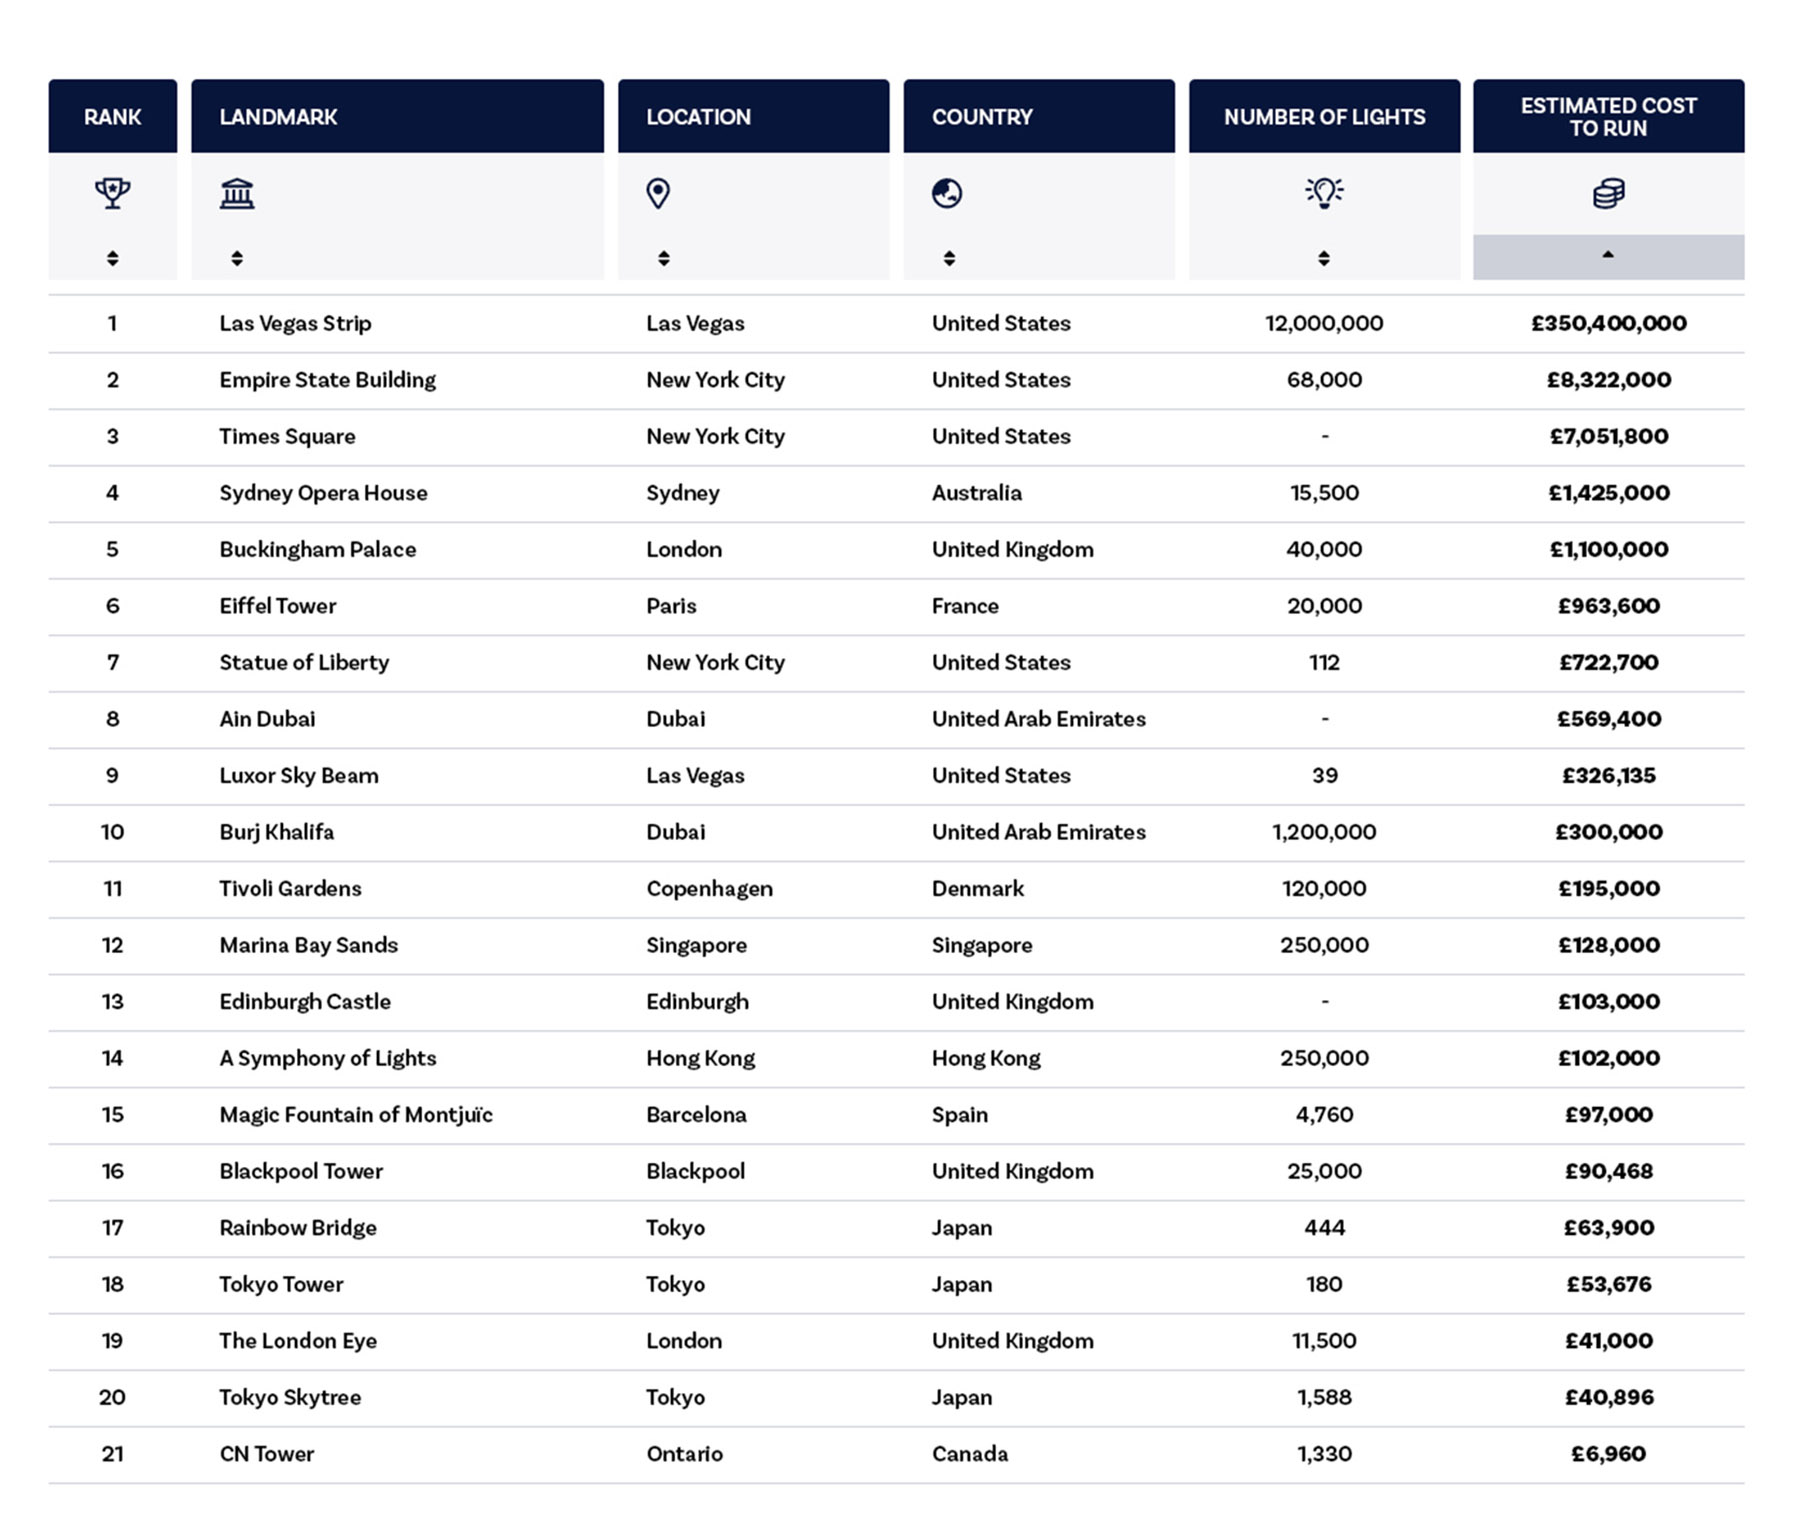Sort by Number of Lights arrows
Viewport: 1800px width, 1517px height.
coord(1324,258)
